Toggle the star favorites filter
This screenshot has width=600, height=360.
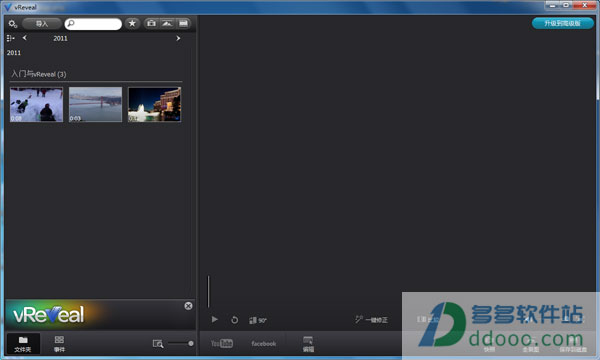pyautogui.click(x=132, y=24)
